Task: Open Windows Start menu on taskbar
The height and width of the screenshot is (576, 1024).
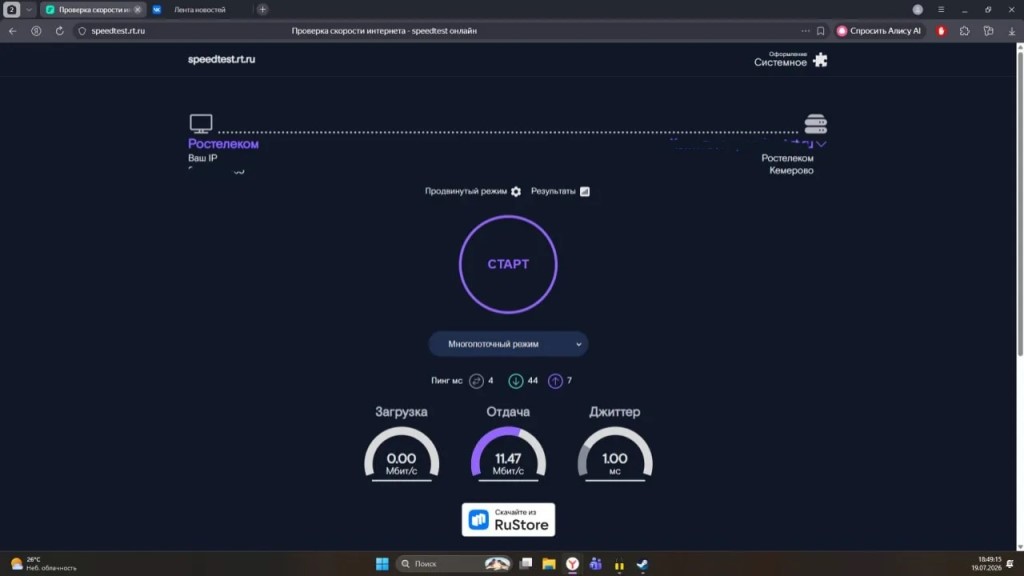Action: click(x=382, y=564)
